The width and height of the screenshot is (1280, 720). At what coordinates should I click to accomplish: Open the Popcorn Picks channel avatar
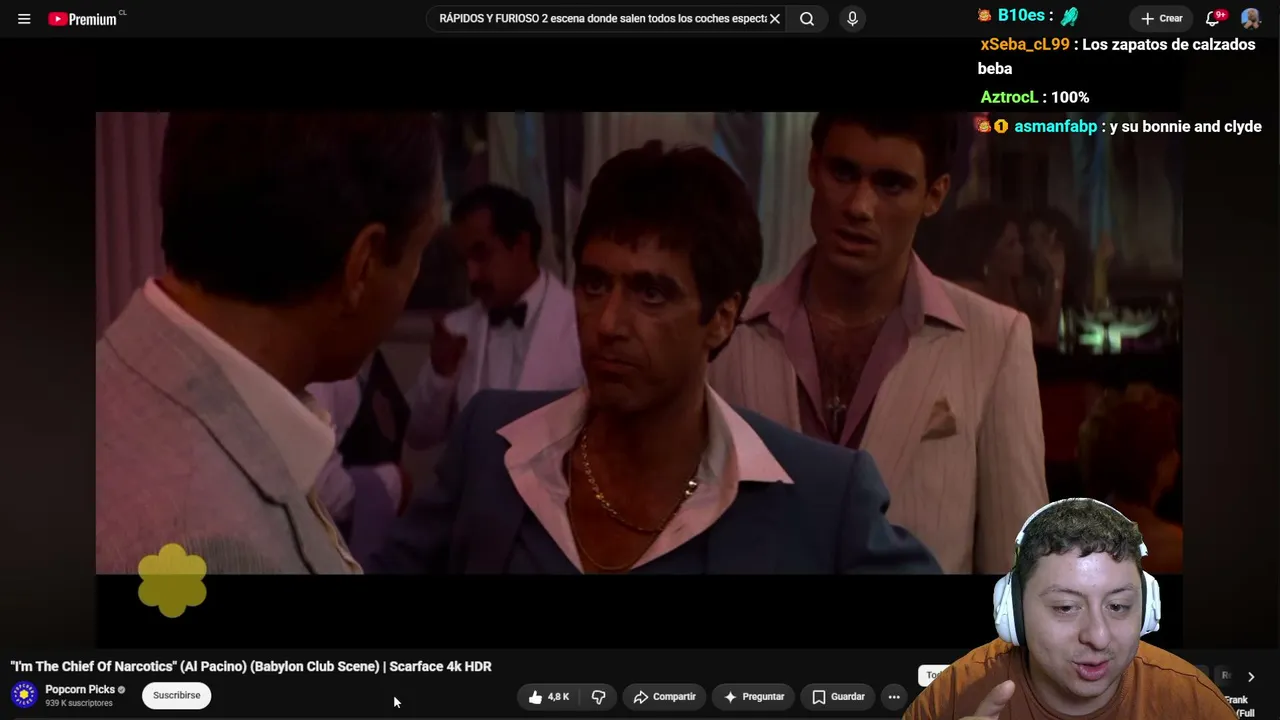pyautogui.click(x=24, y=695)
